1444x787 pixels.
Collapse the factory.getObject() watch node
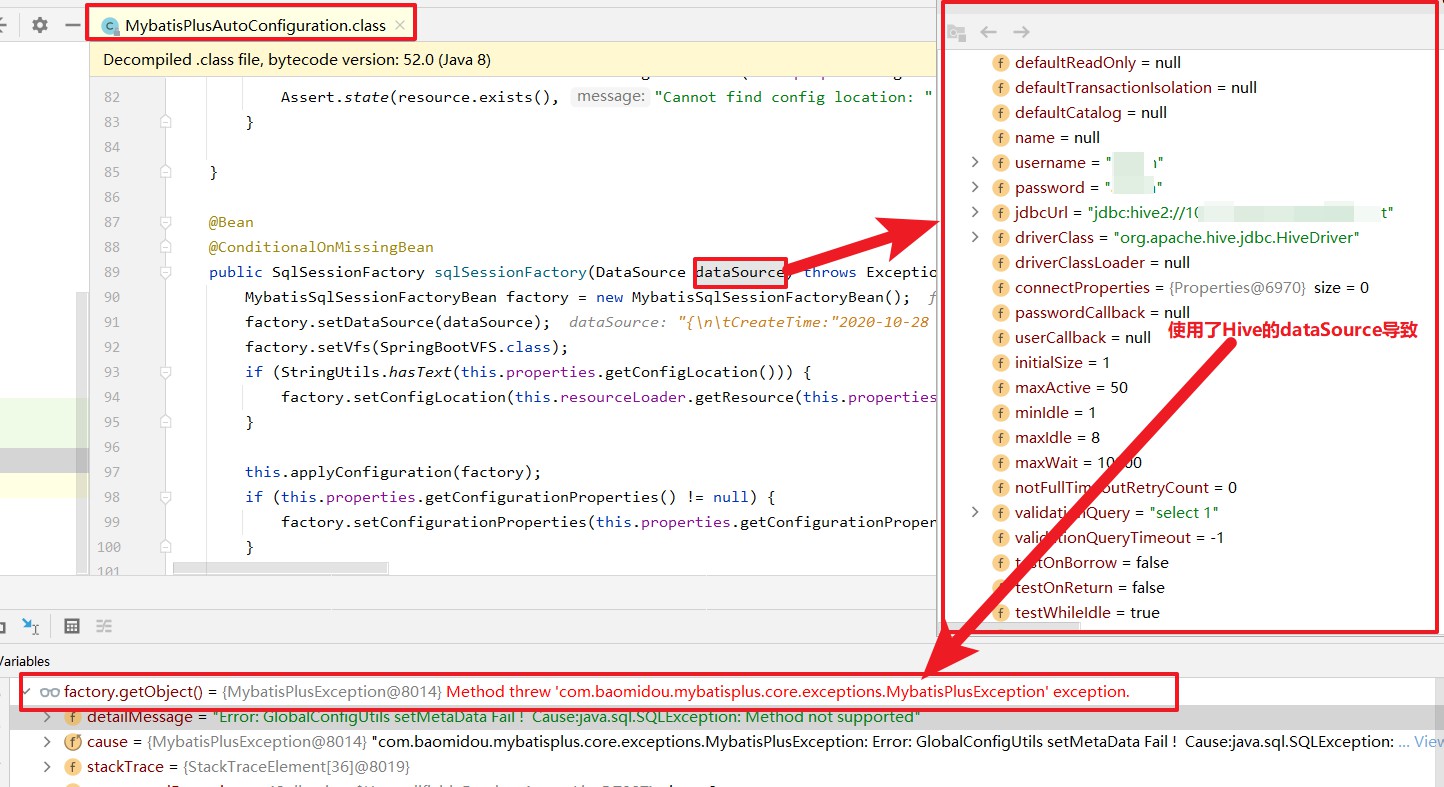[25, 692]
